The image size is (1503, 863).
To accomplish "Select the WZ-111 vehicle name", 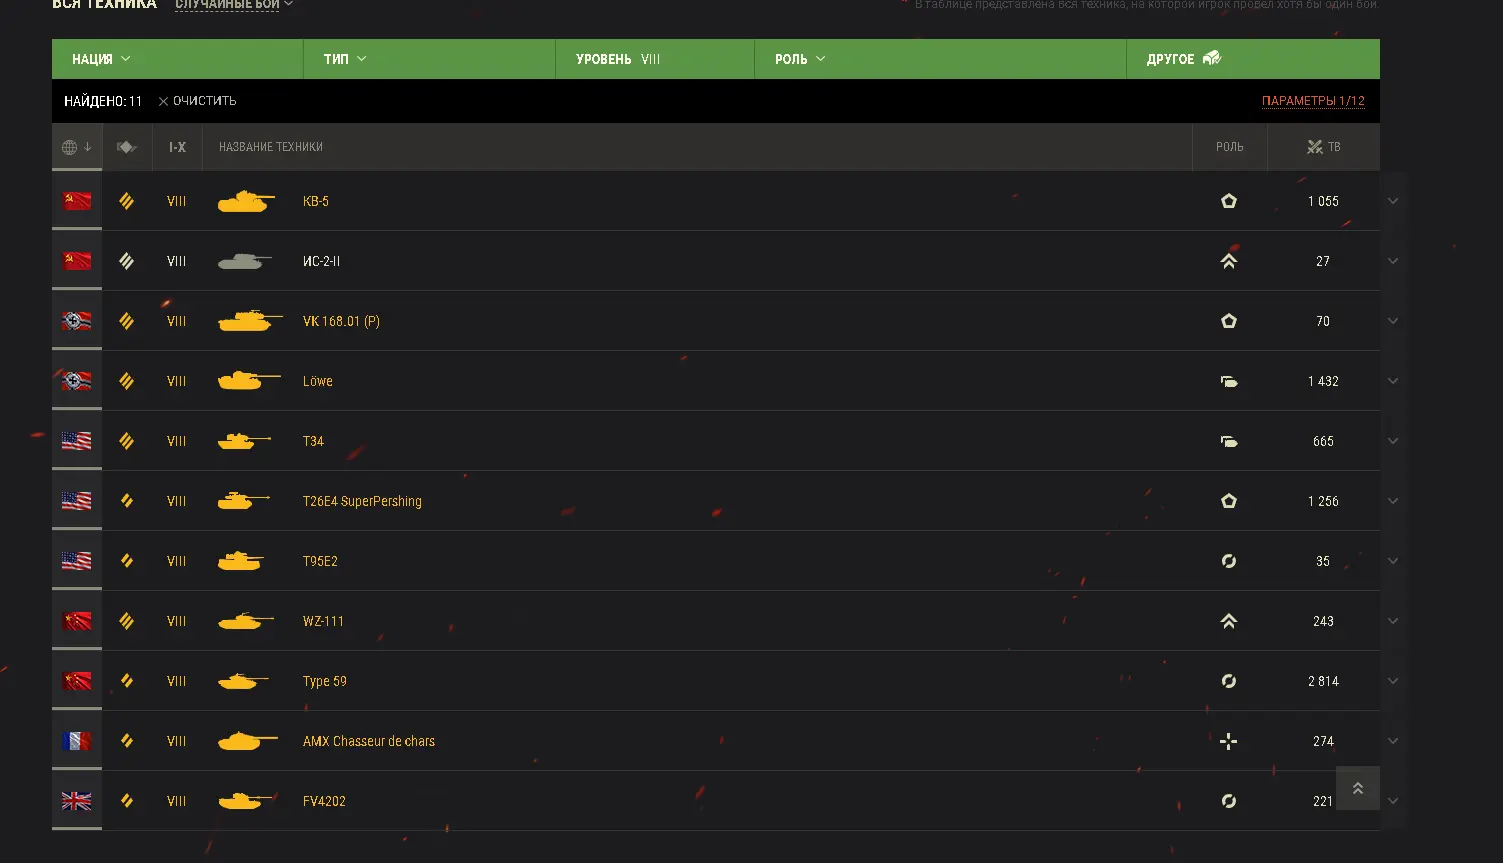I will 323,621.
